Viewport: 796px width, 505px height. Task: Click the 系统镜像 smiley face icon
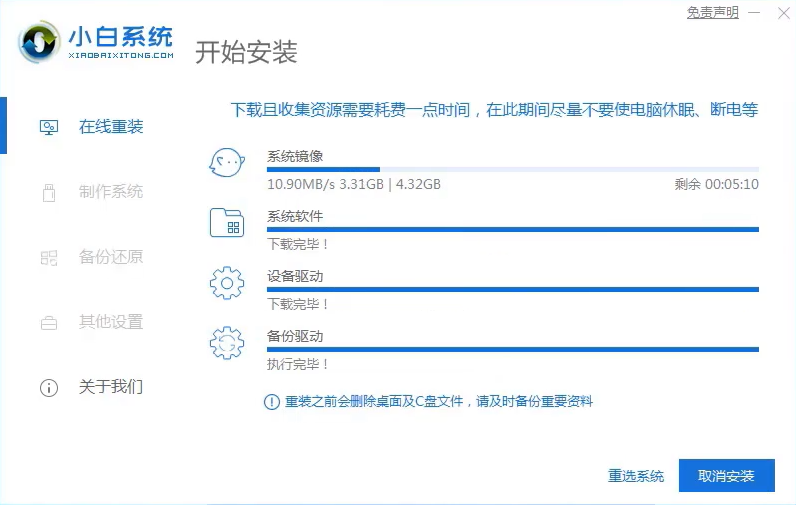click(226, 162)
